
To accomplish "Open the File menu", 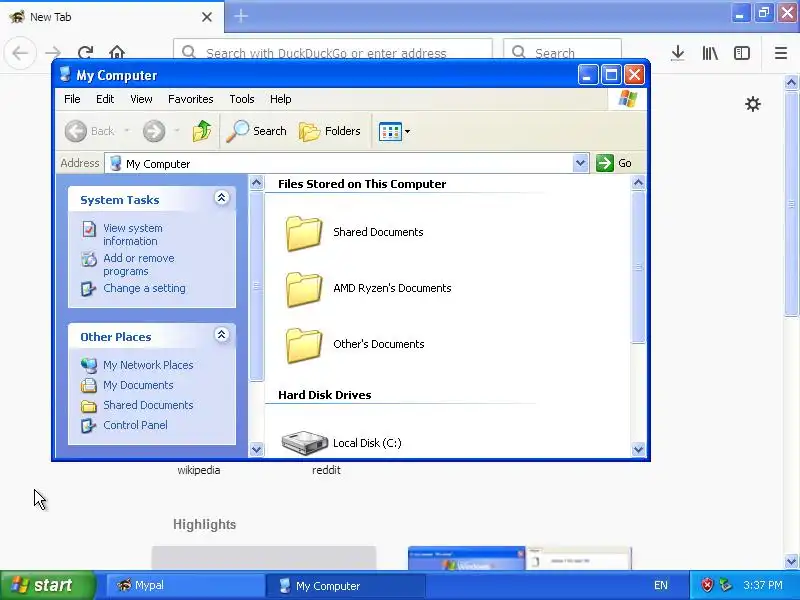I will pos(72,99).
